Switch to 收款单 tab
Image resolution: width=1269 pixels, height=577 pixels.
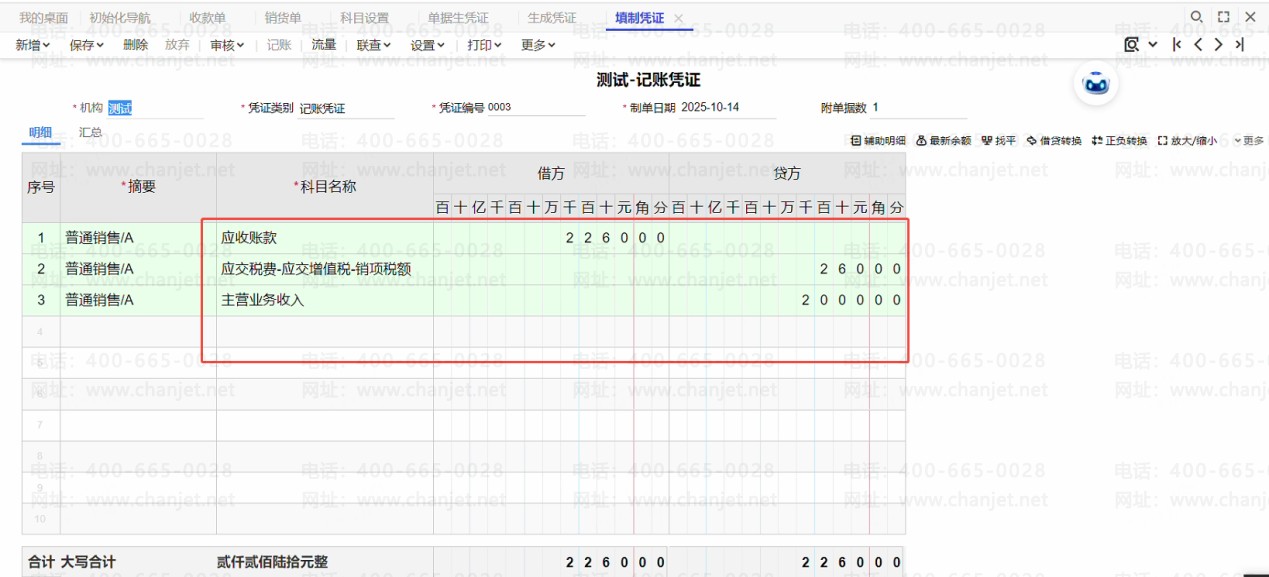tap(208, 18)
